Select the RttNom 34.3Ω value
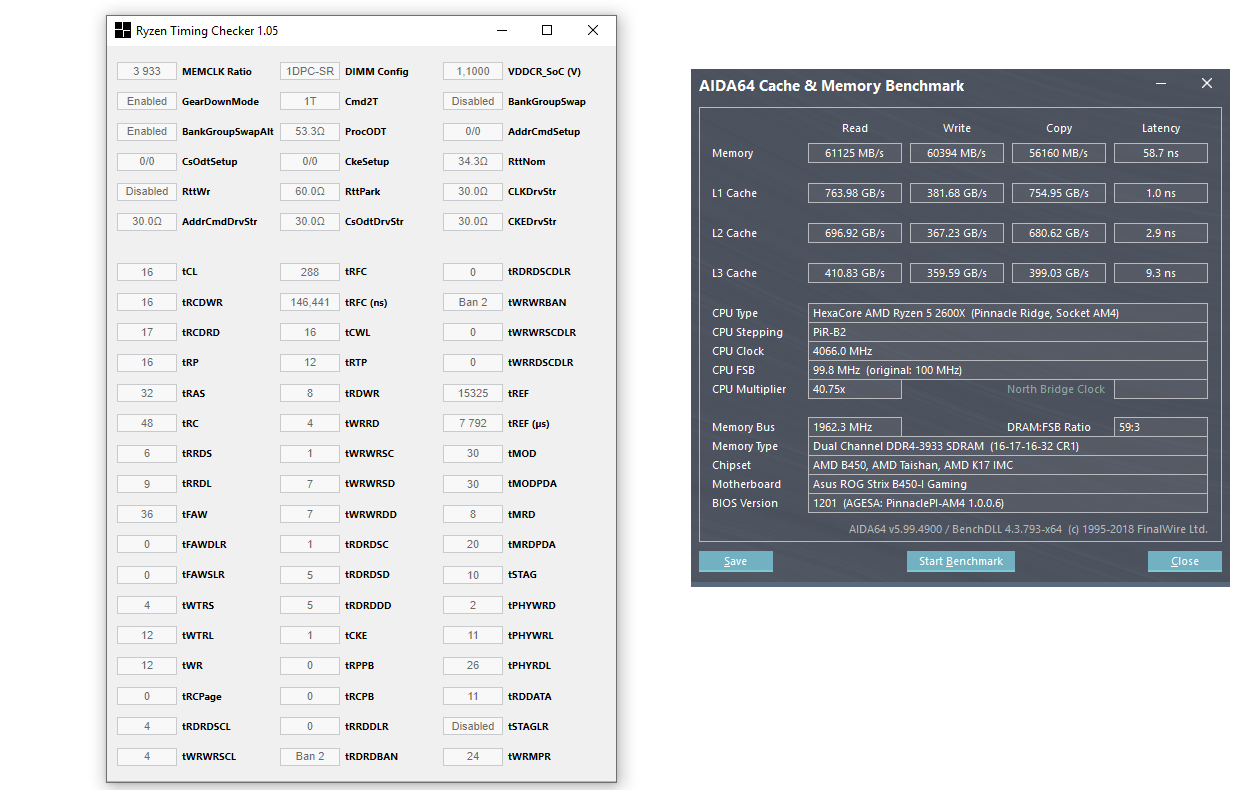 coord(473,161)
